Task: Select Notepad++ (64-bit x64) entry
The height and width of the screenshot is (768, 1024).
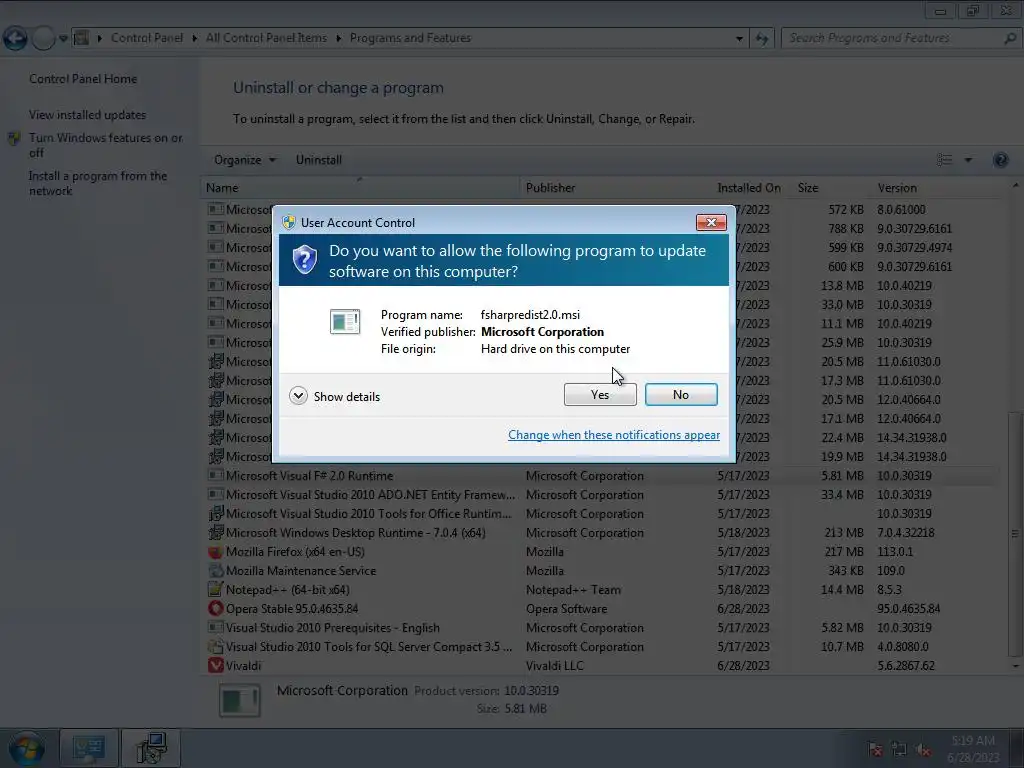Action: (x=287, y=589)
